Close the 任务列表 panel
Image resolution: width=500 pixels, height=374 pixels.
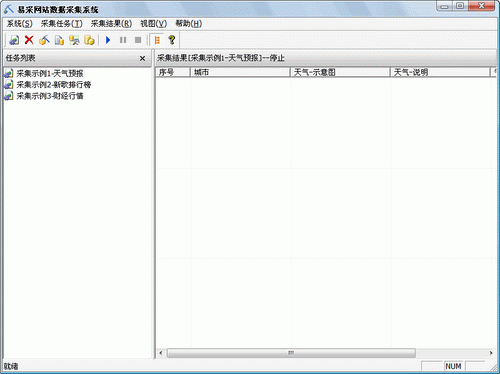(x=142, y=58)
